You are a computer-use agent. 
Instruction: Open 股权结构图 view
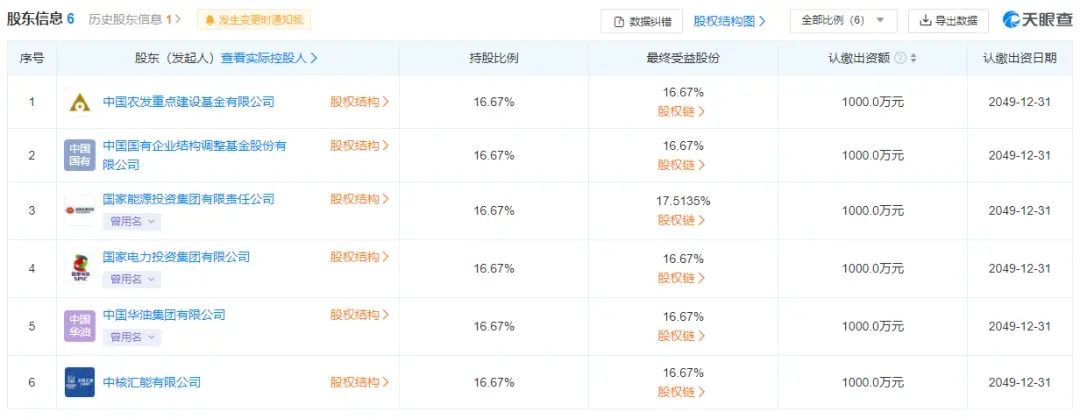coord(729,21)
